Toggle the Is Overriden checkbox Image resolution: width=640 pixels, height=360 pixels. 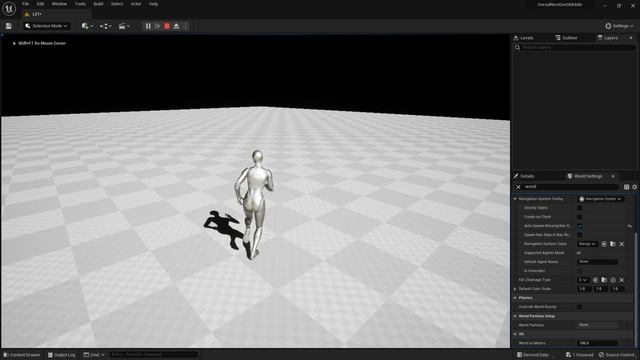580,271
